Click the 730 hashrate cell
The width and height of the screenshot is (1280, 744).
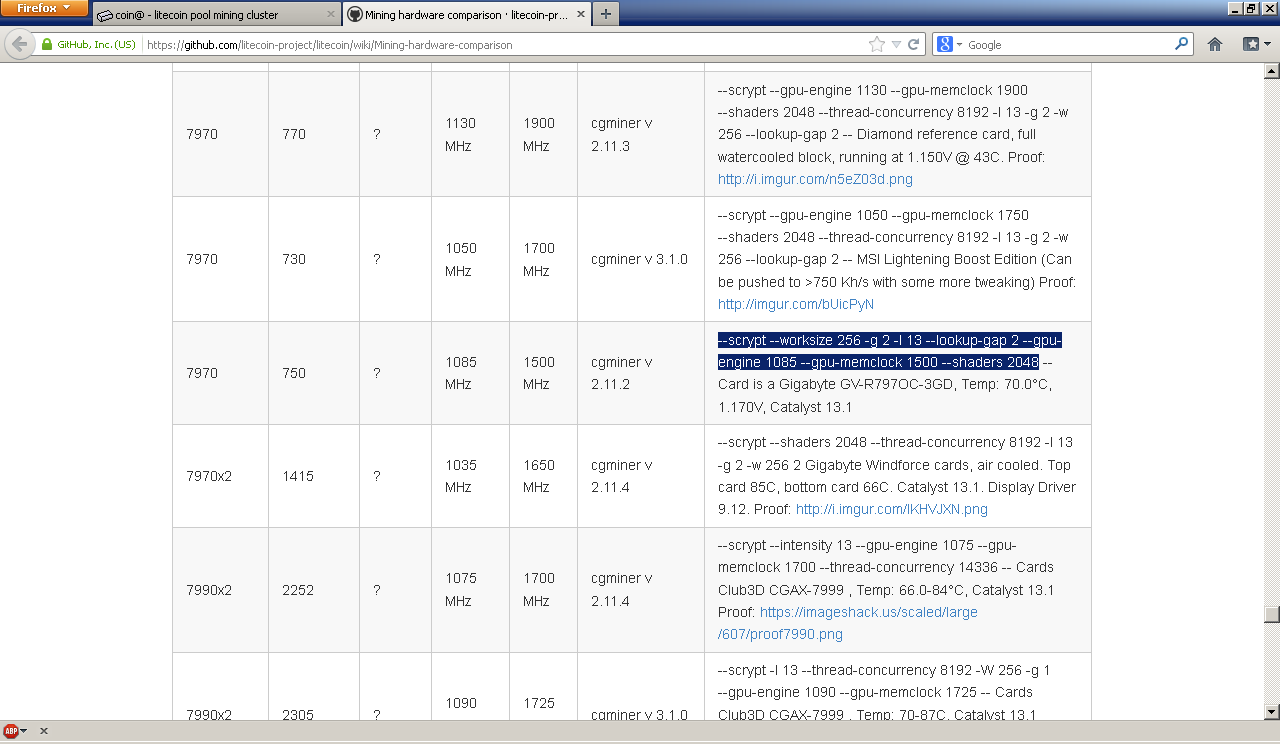(x=314, y=259)
